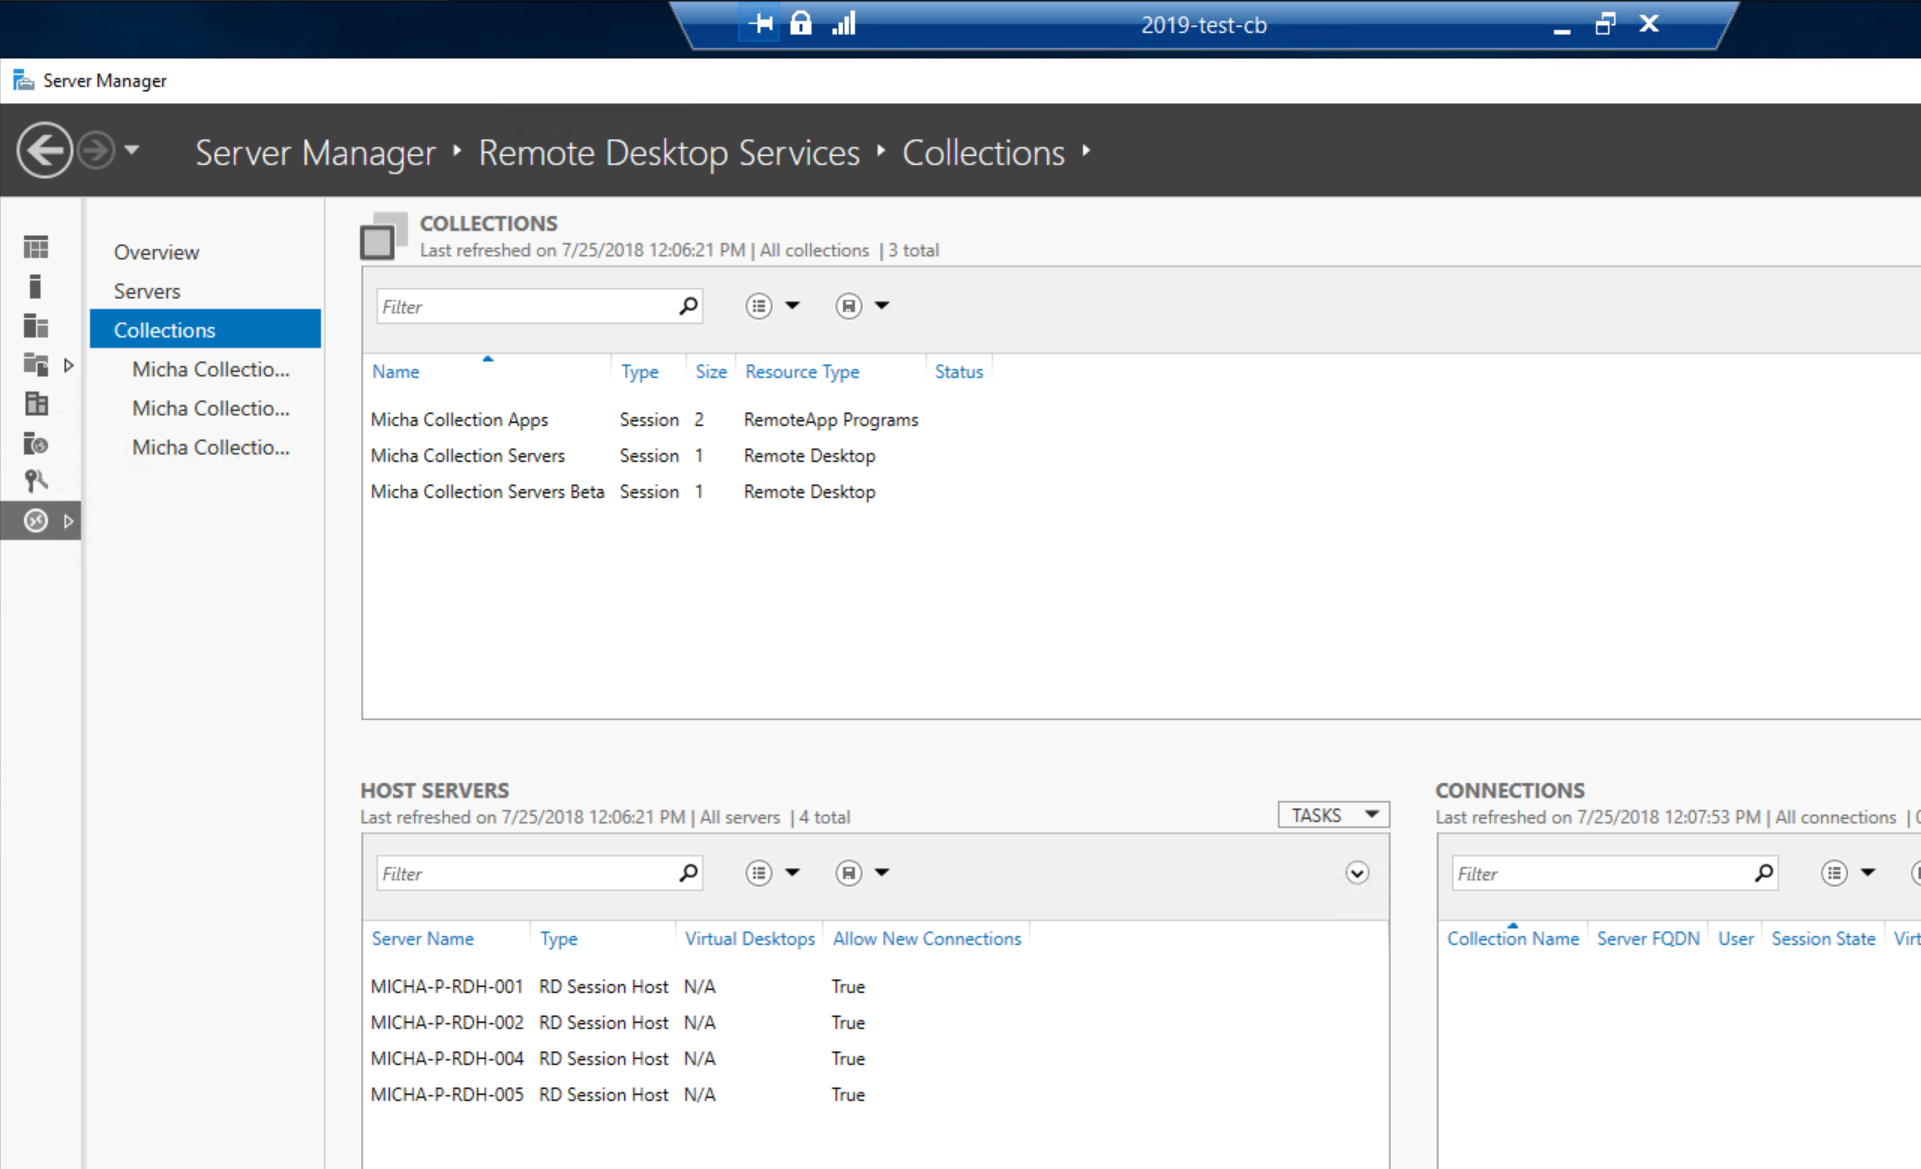Open dropdown arrow beside Collections saved queries

pos(882,306)
